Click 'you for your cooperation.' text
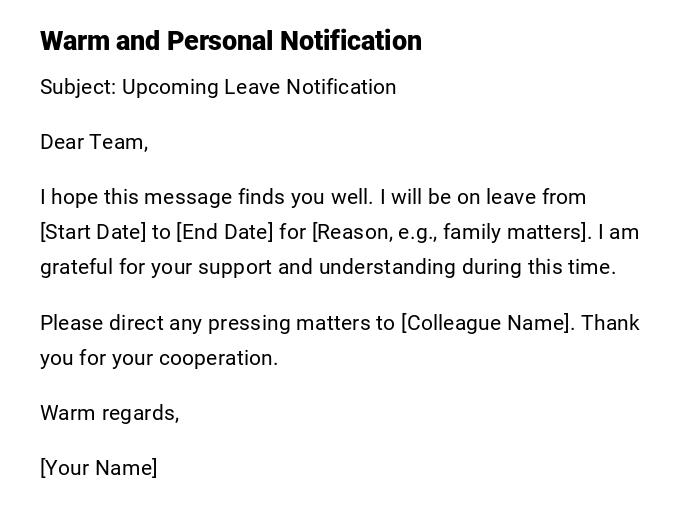Screen dimensions: 700x530 (159, 358)
